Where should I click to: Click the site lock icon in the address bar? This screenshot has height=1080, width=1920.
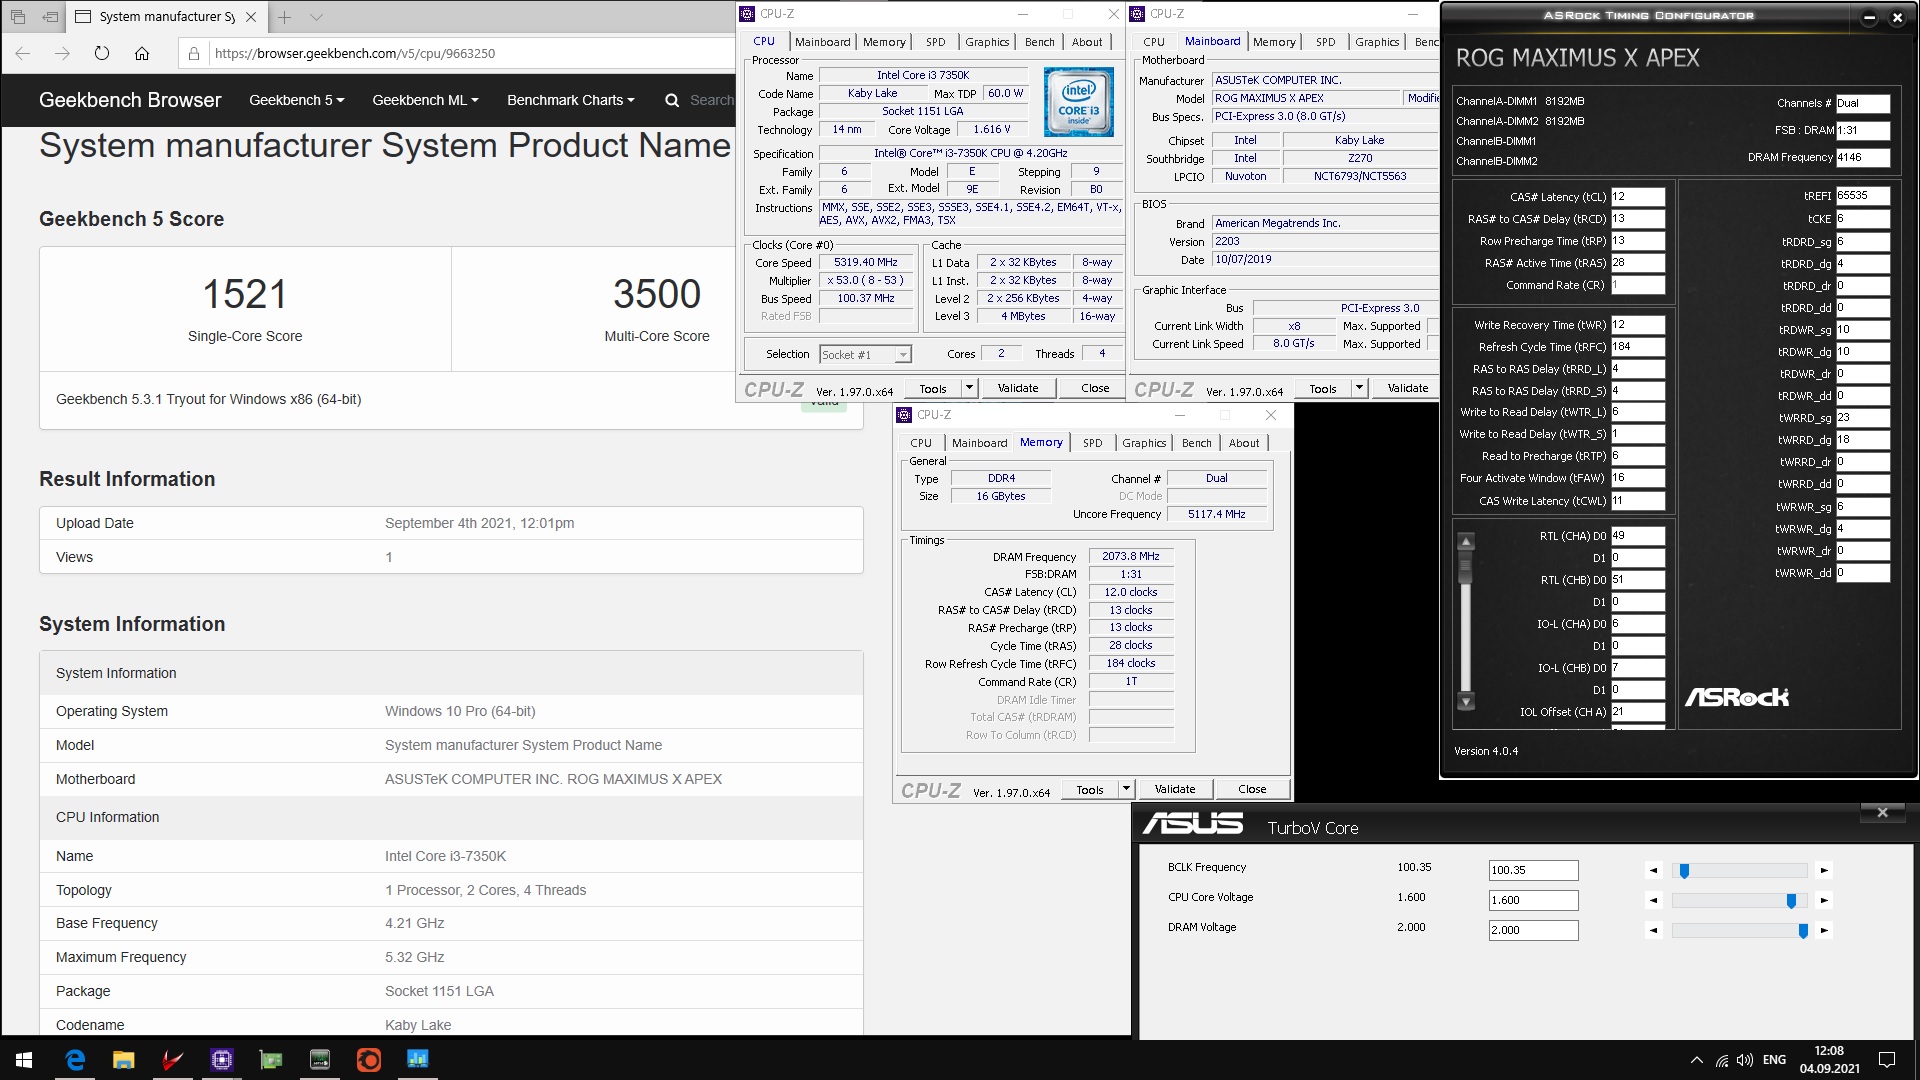(x=194, y=53)
